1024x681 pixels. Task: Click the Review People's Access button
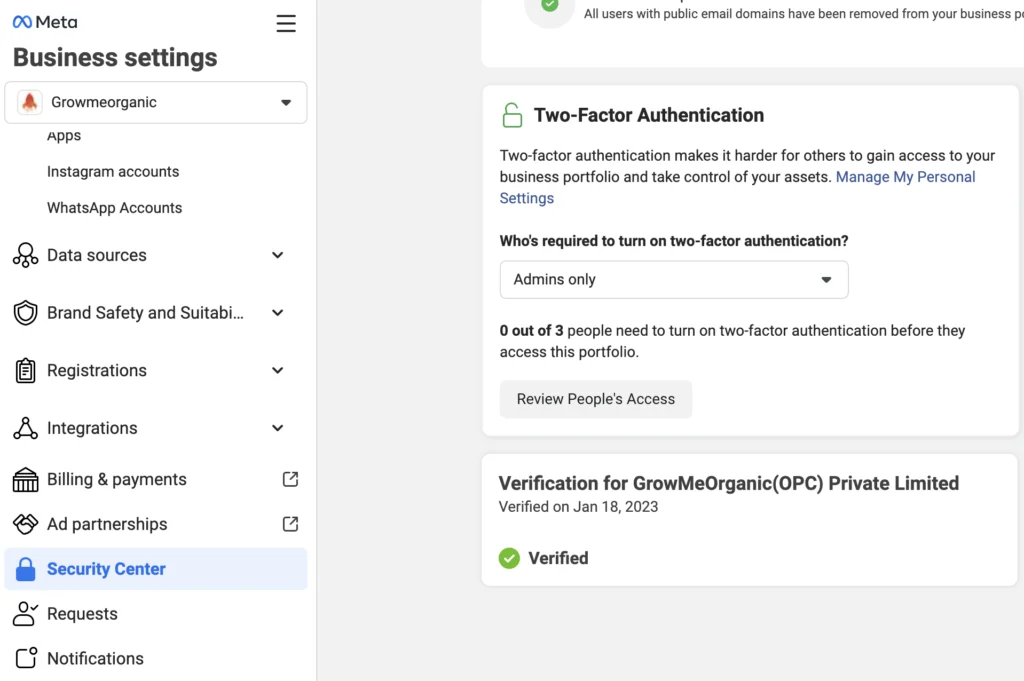point(596,399)
